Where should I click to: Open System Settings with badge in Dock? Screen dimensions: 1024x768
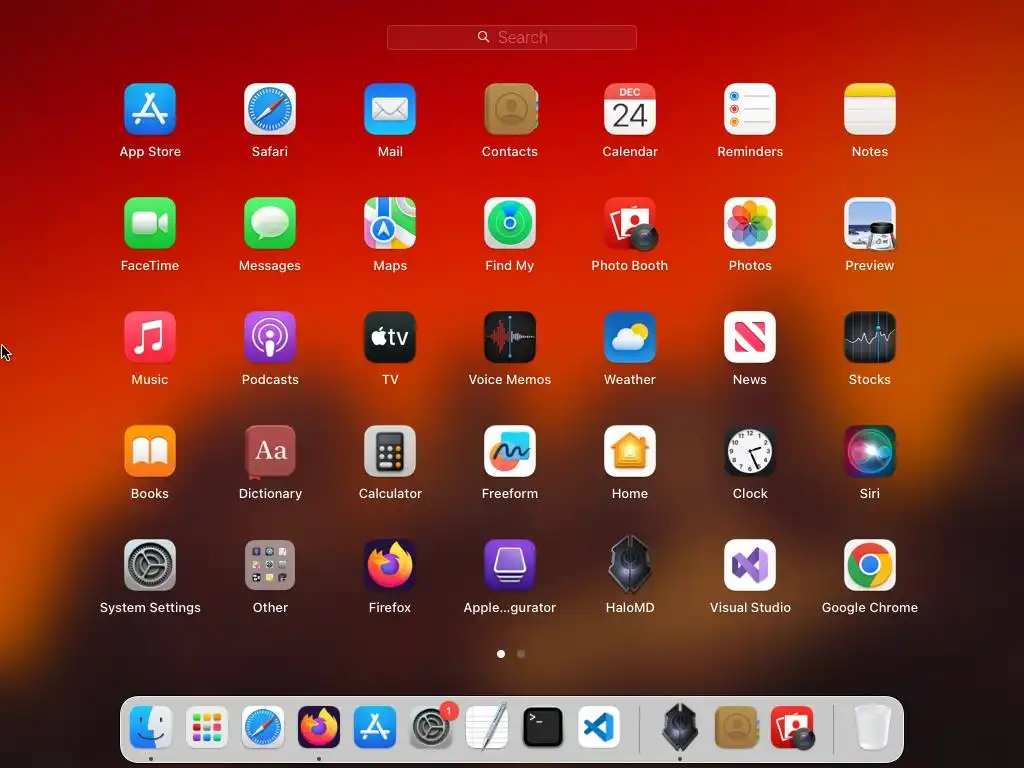[x=431, y=727]
